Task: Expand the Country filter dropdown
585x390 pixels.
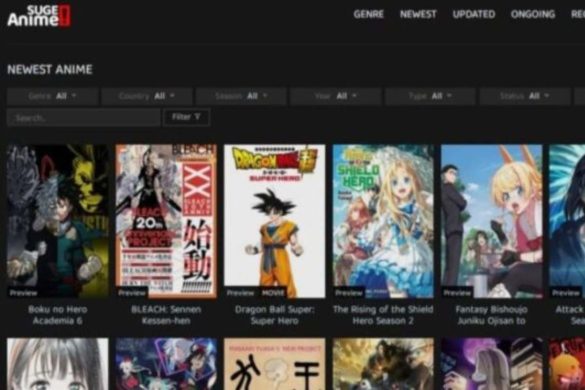Action: [x=147, y=96]
